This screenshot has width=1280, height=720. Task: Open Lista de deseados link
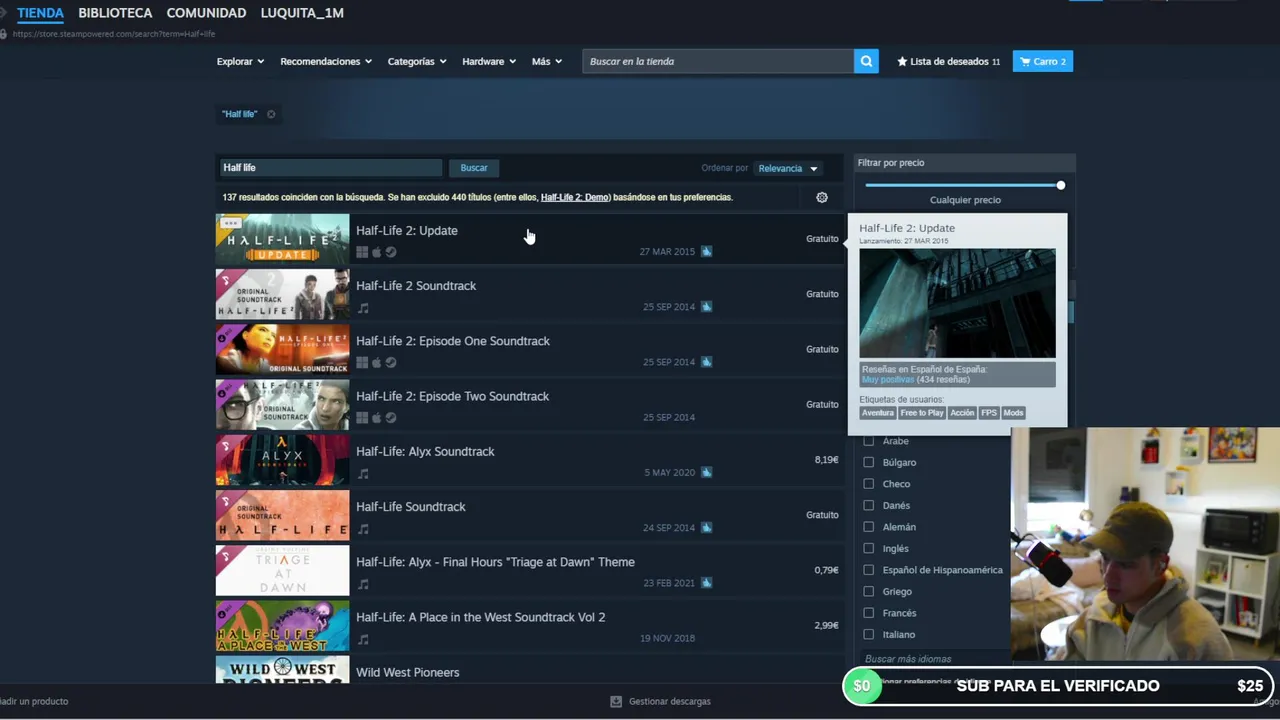pos(948,61)
